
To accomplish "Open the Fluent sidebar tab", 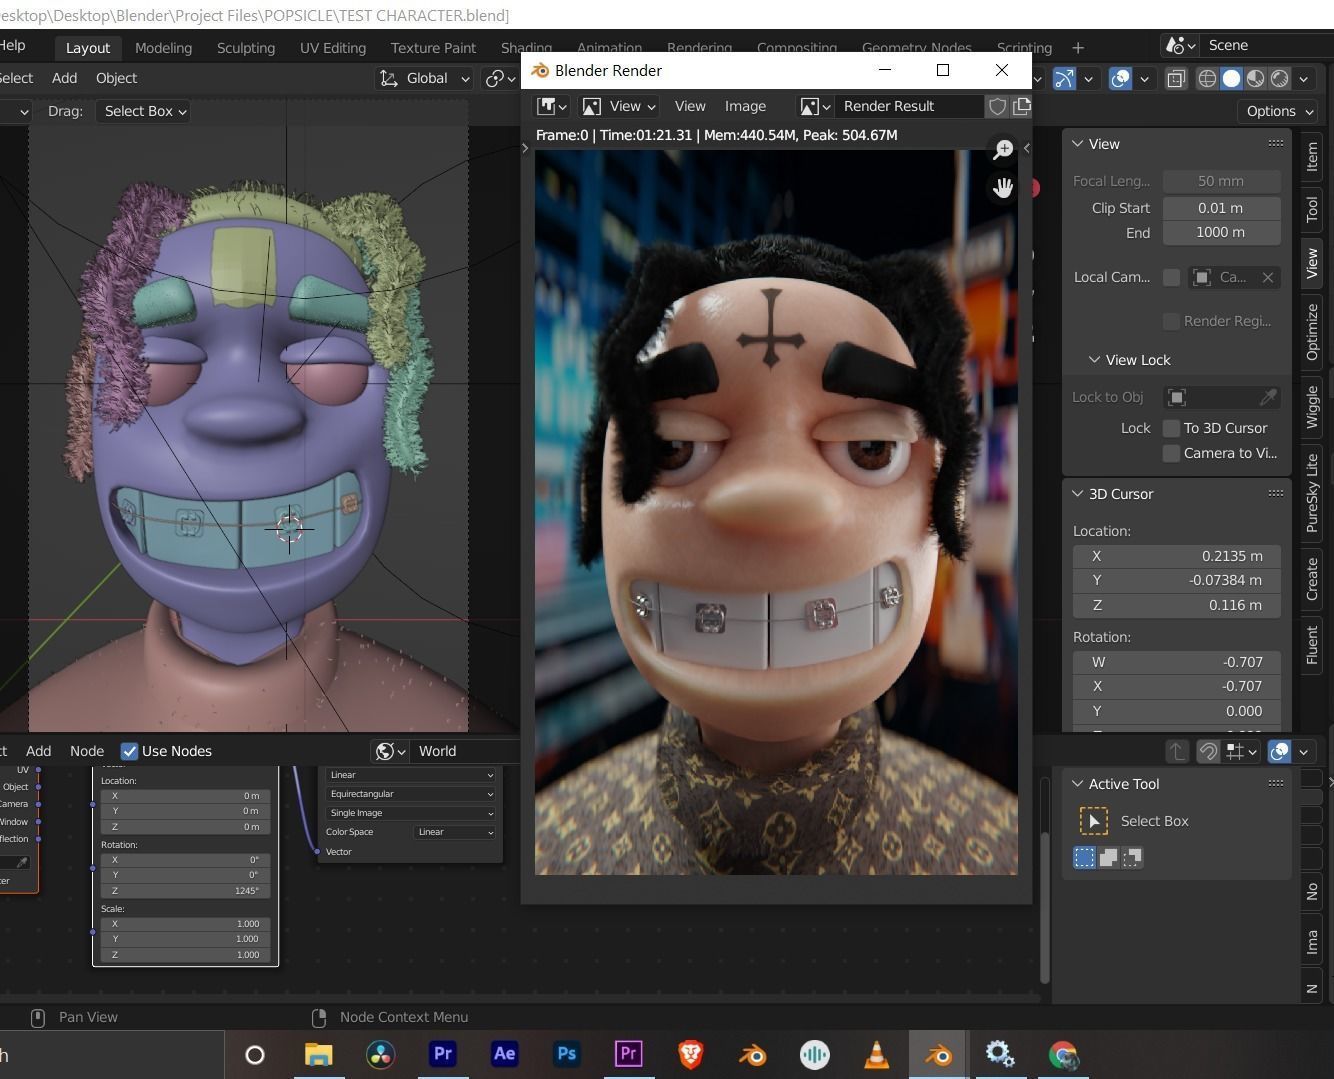I will point(1312,645).
